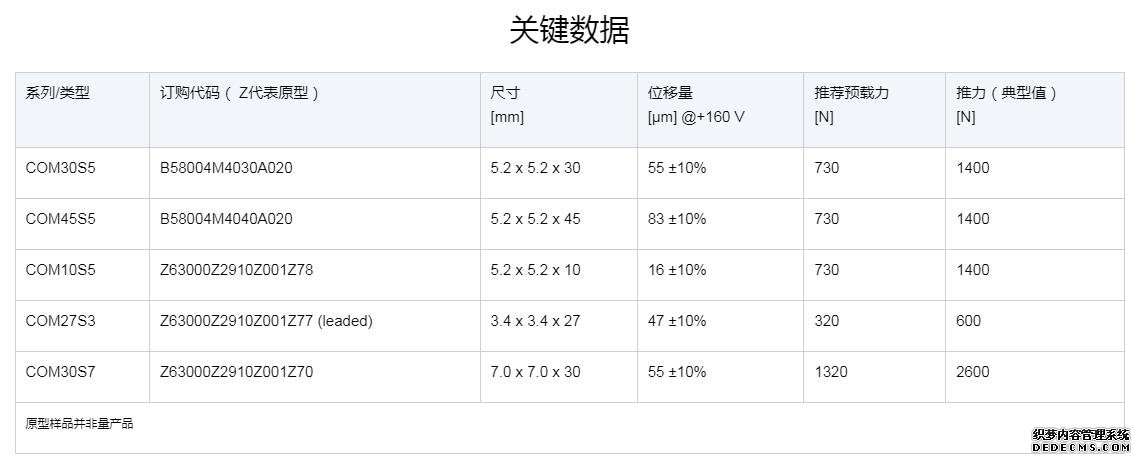Select the 位移量 column header
This screenshot has height=462, width=1141.
coord(696,105)
